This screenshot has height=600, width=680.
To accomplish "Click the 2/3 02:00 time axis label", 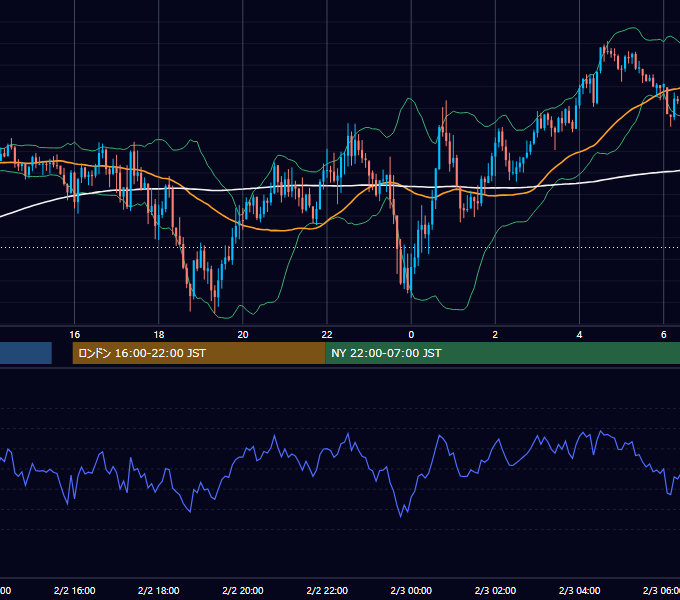I will click(x=495, y=590).
